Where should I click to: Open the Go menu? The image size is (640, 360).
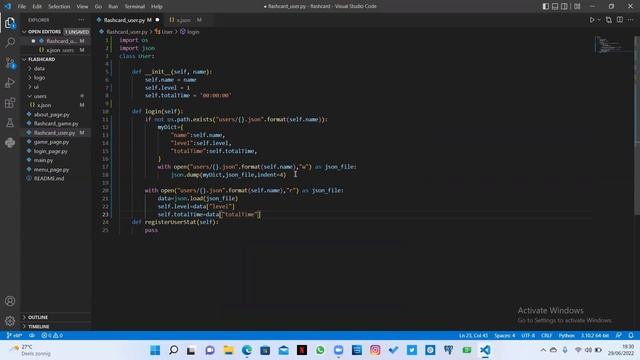[x=98, y=6]
